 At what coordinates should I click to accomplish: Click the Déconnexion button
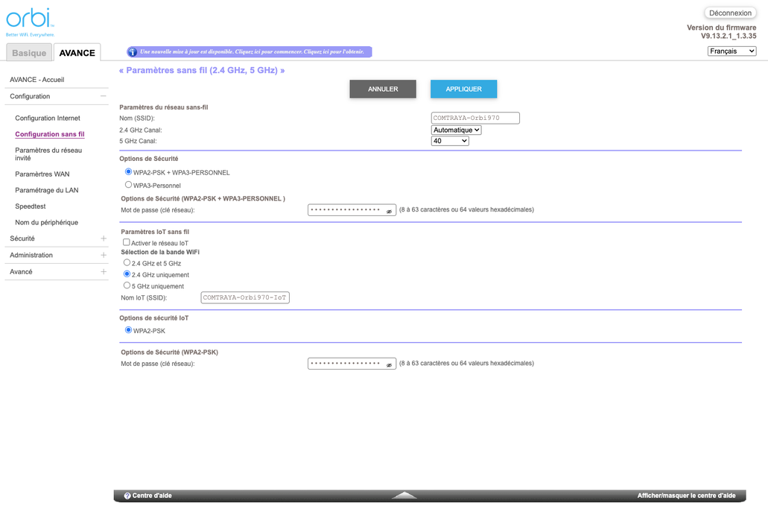click(730, 13)
